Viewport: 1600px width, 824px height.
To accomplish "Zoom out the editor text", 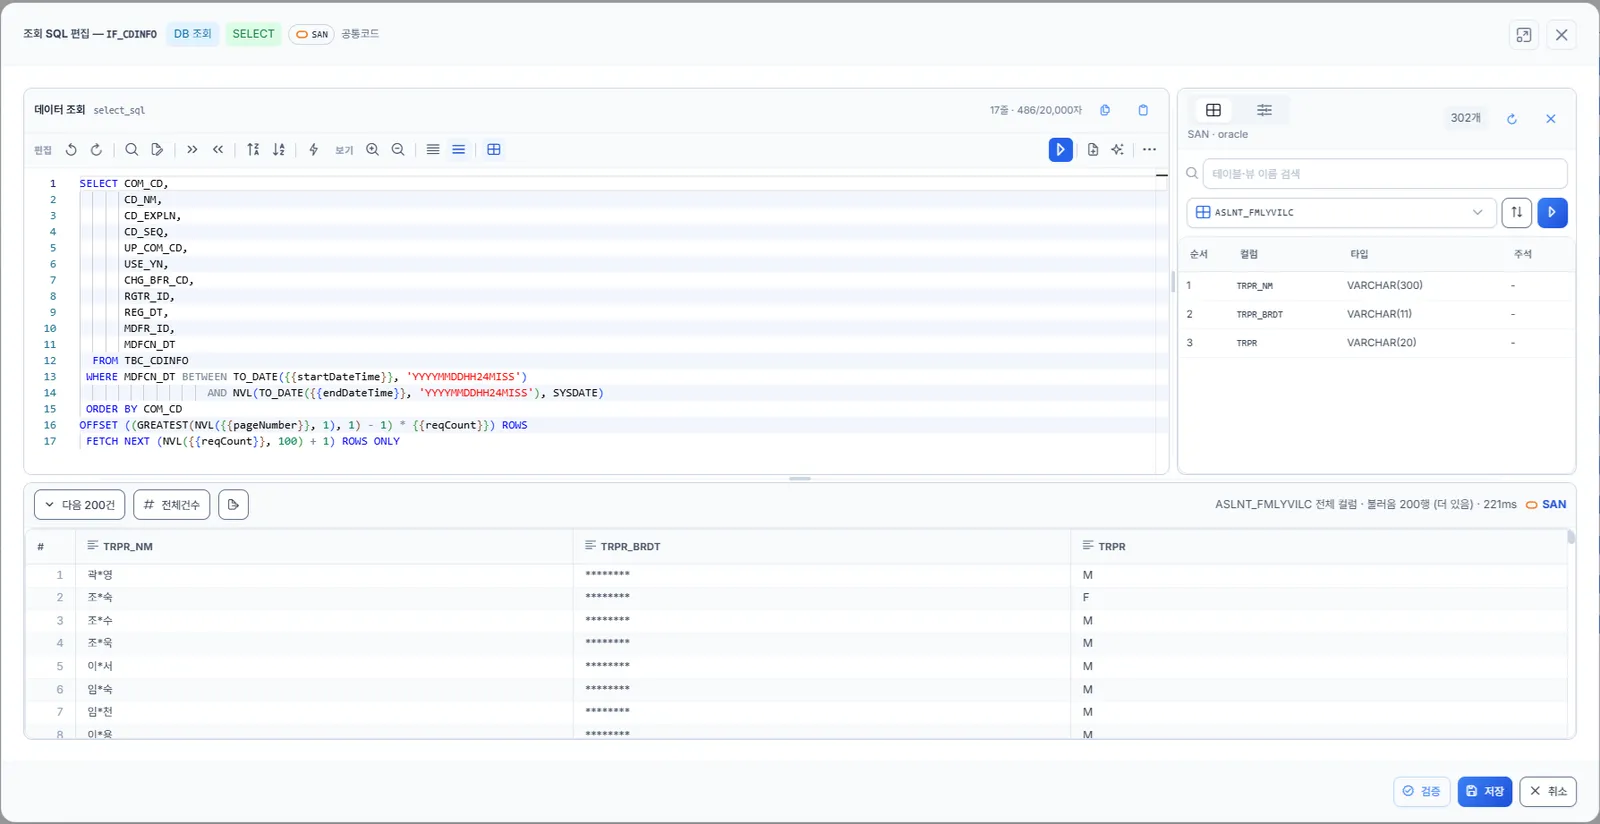I will (x=398, y=150).
